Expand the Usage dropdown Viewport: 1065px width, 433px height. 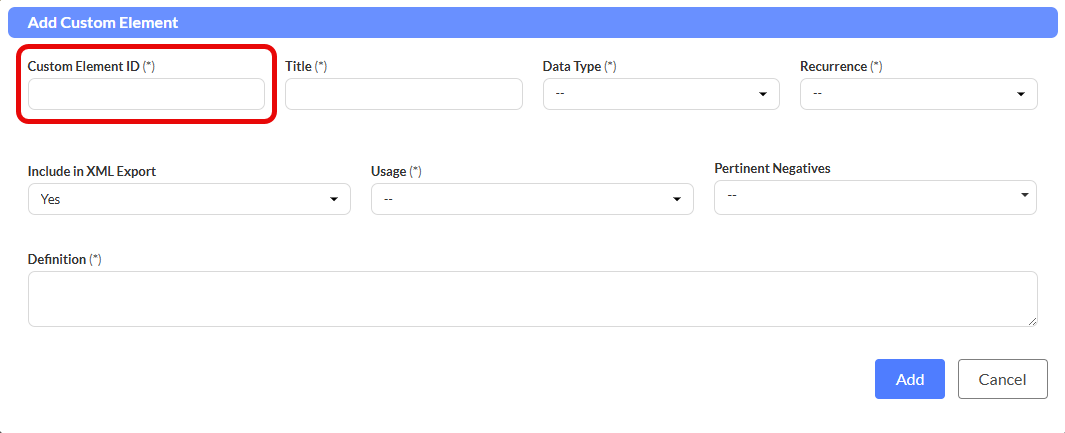point(532,199)
